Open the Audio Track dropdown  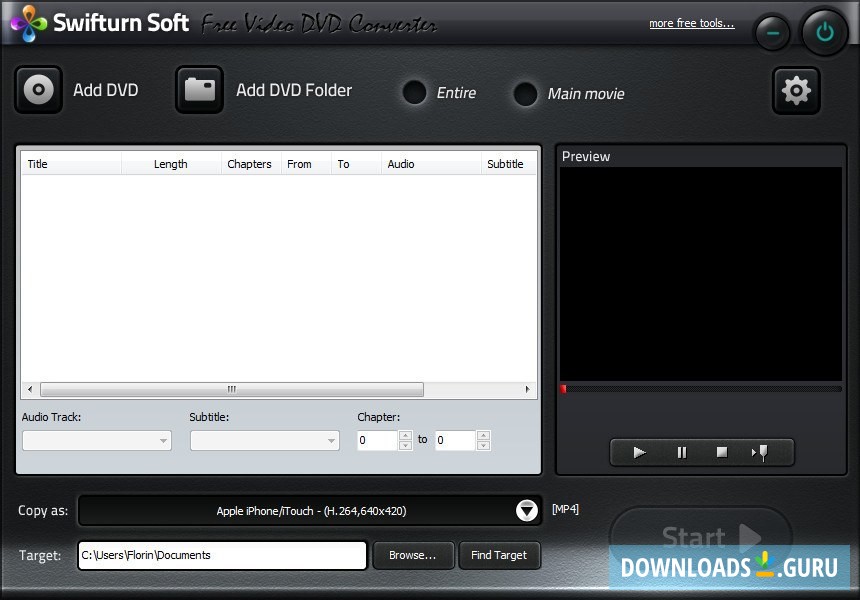point(163,440)
